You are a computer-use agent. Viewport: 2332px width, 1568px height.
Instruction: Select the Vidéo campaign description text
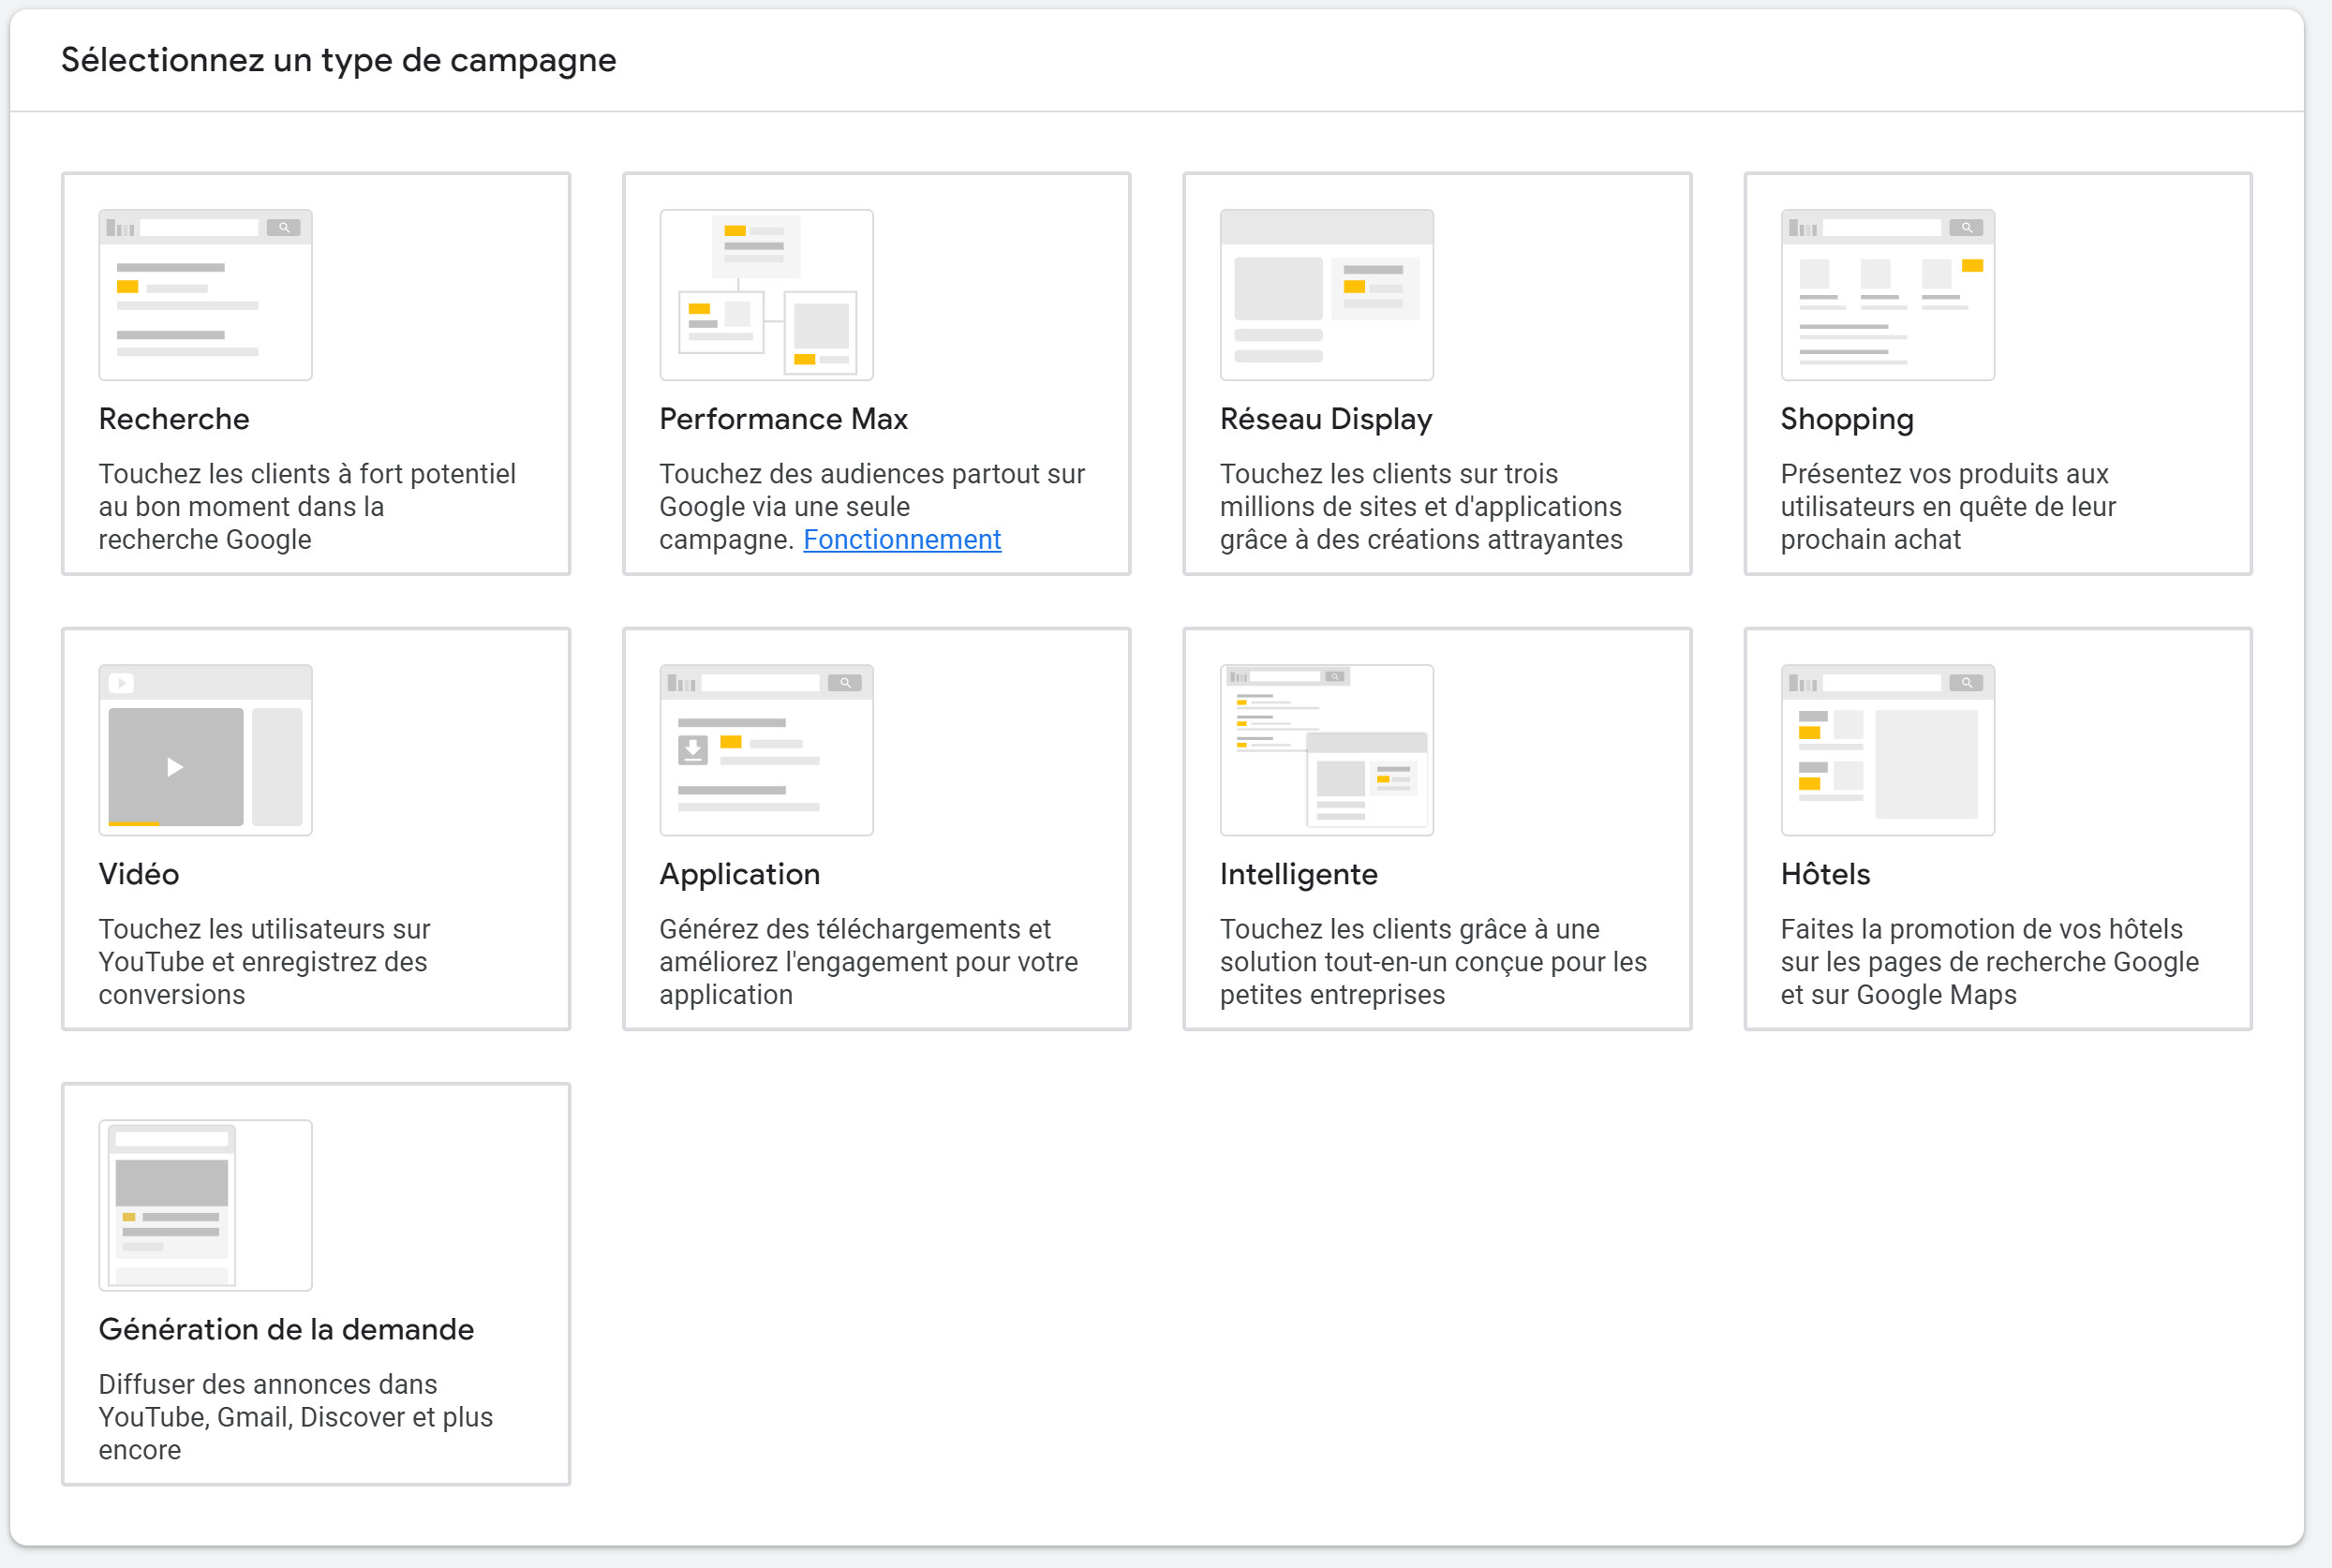[x=264, y=961]
